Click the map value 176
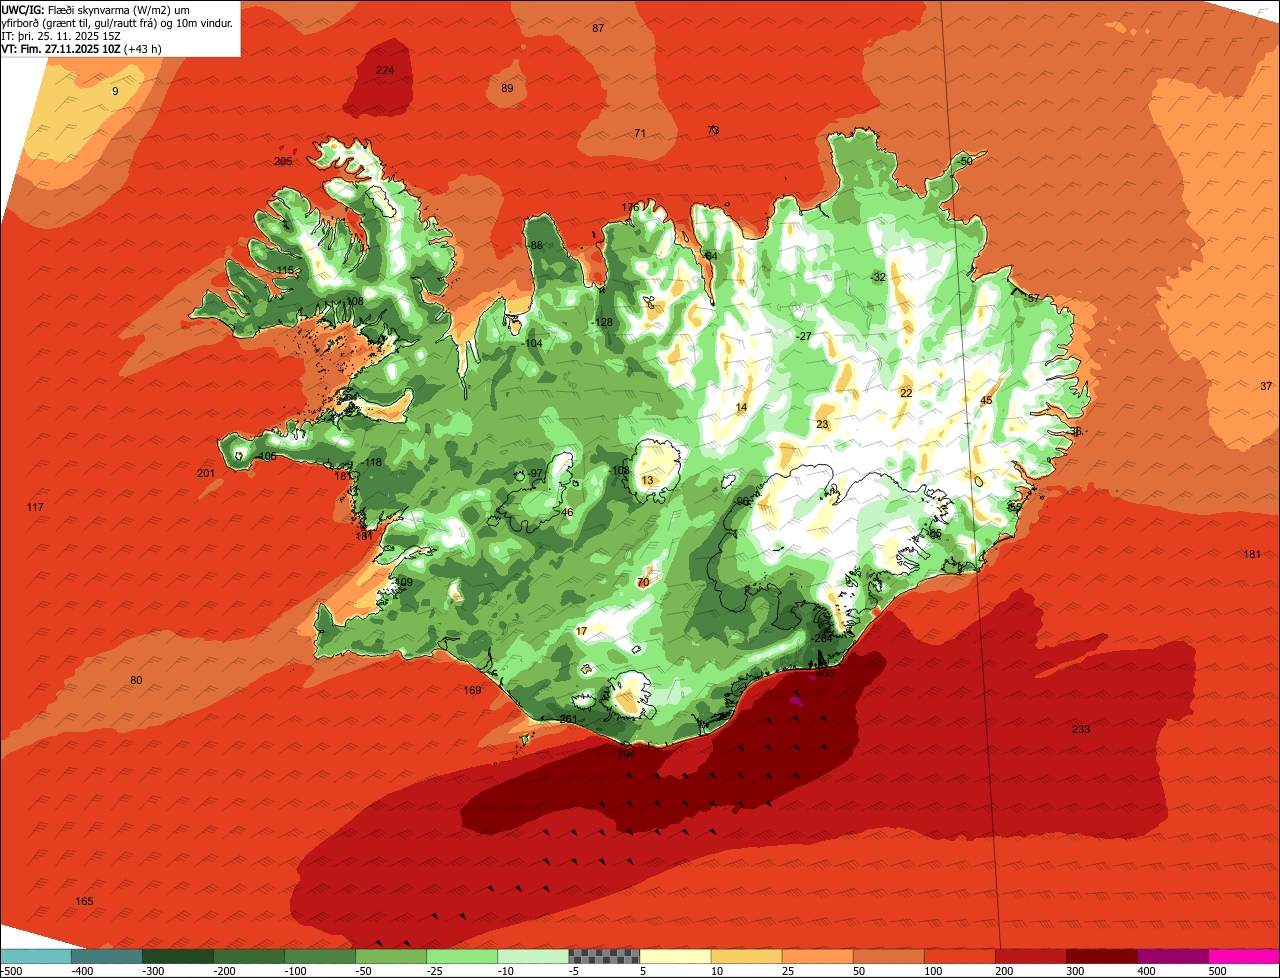Image resolution: width=1280 pixels, height=978 pixels. click(x=630, y=207)
